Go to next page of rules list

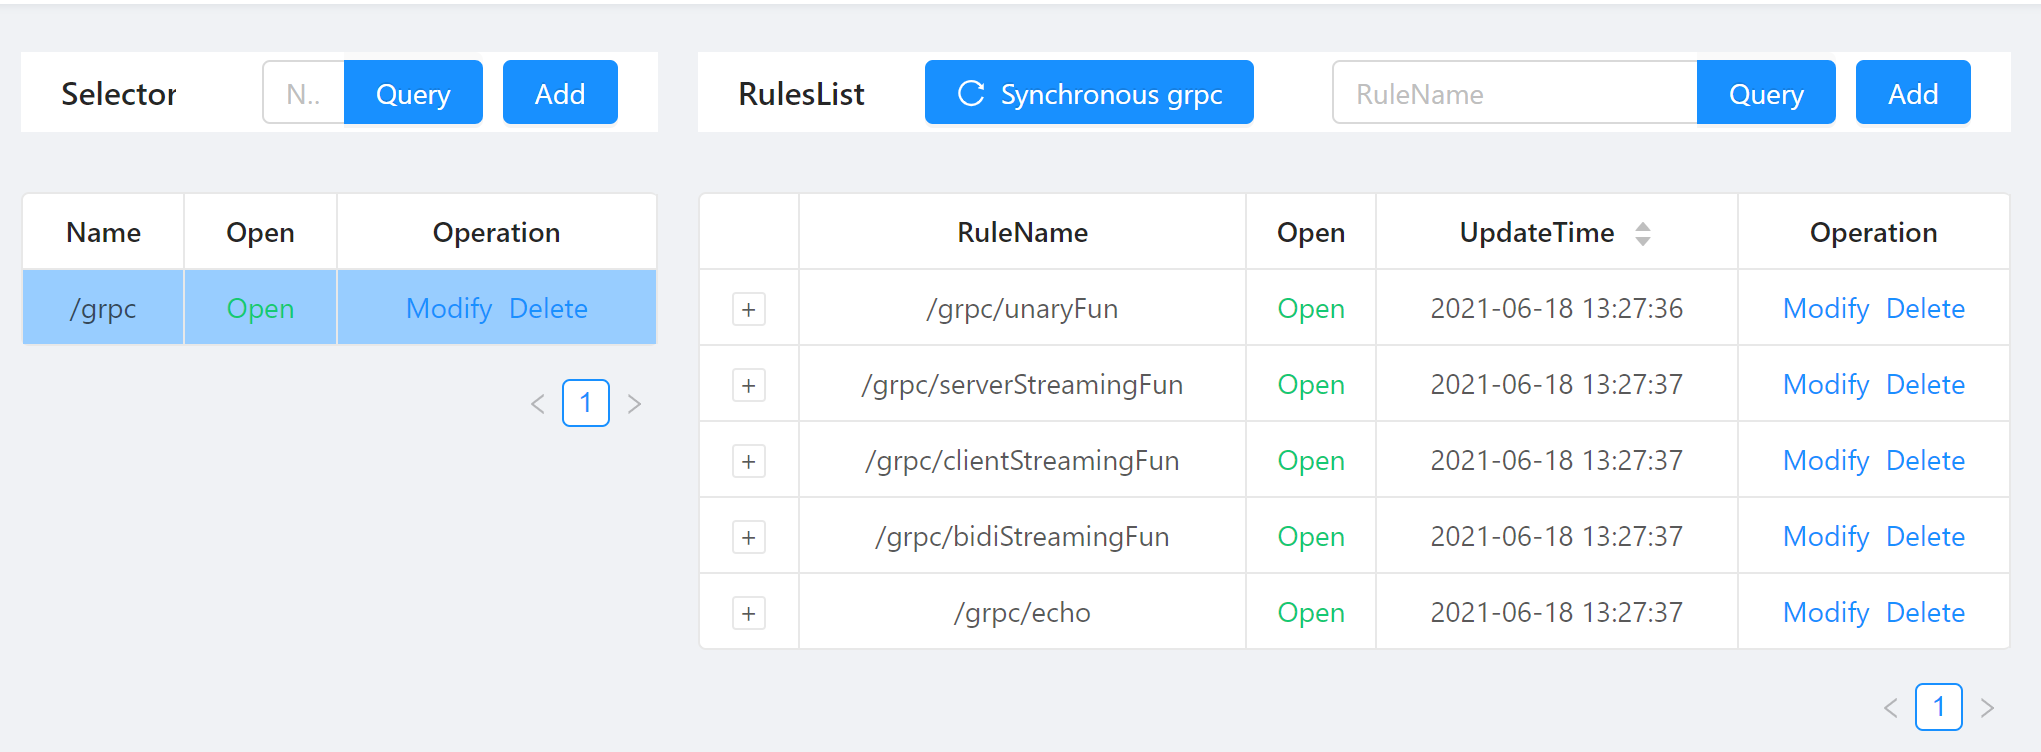click(1987, 708)
